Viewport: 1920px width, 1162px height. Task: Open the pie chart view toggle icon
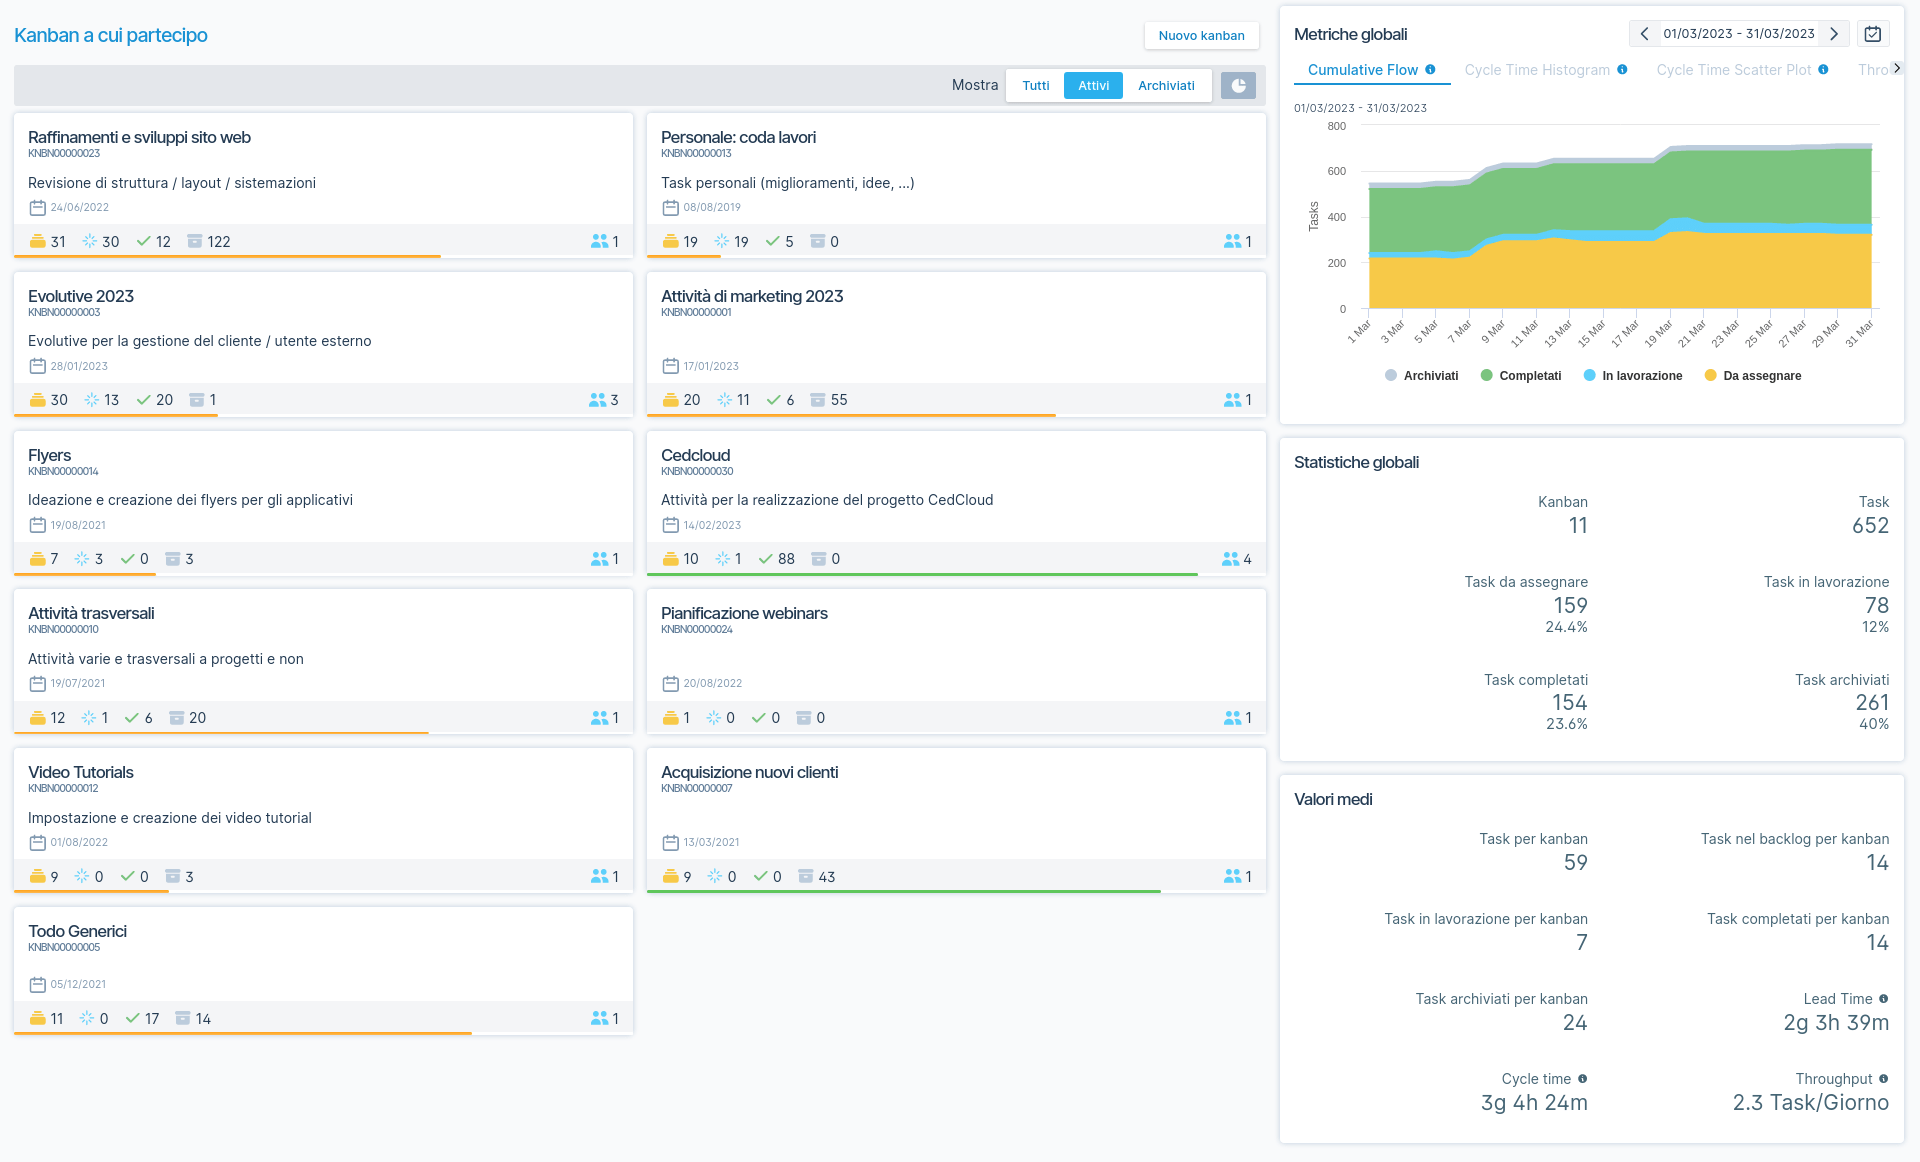tap(1238, 85)
